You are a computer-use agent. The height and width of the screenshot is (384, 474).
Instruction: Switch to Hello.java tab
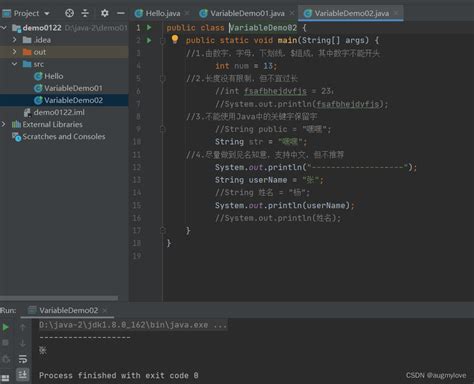tap(158, 13)
